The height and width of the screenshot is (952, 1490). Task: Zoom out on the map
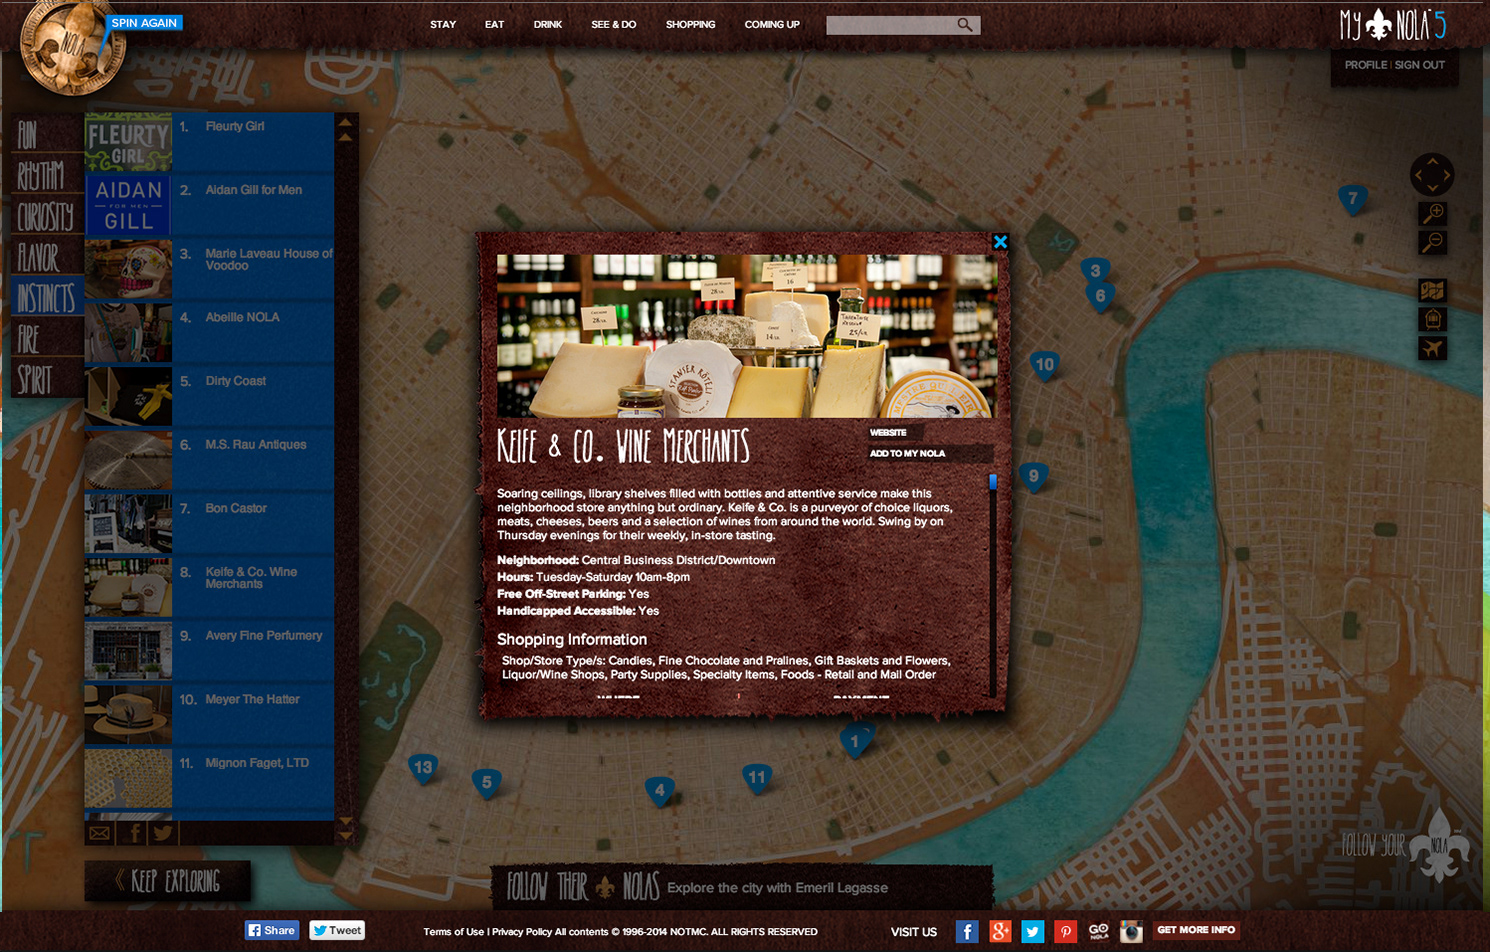pyautogui.click(x=1433, y=242)
